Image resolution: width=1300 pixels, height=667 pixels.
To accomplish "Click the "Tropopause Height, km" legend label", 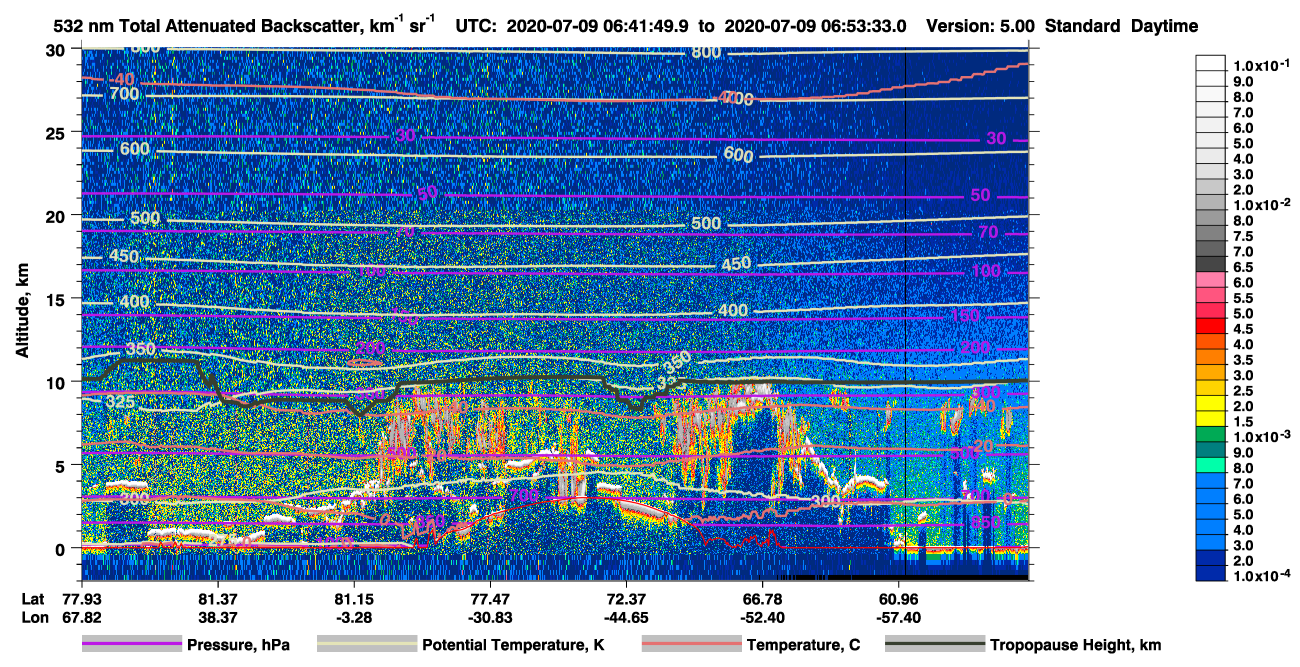I will pyautogui.click(x=1075, y=645).
